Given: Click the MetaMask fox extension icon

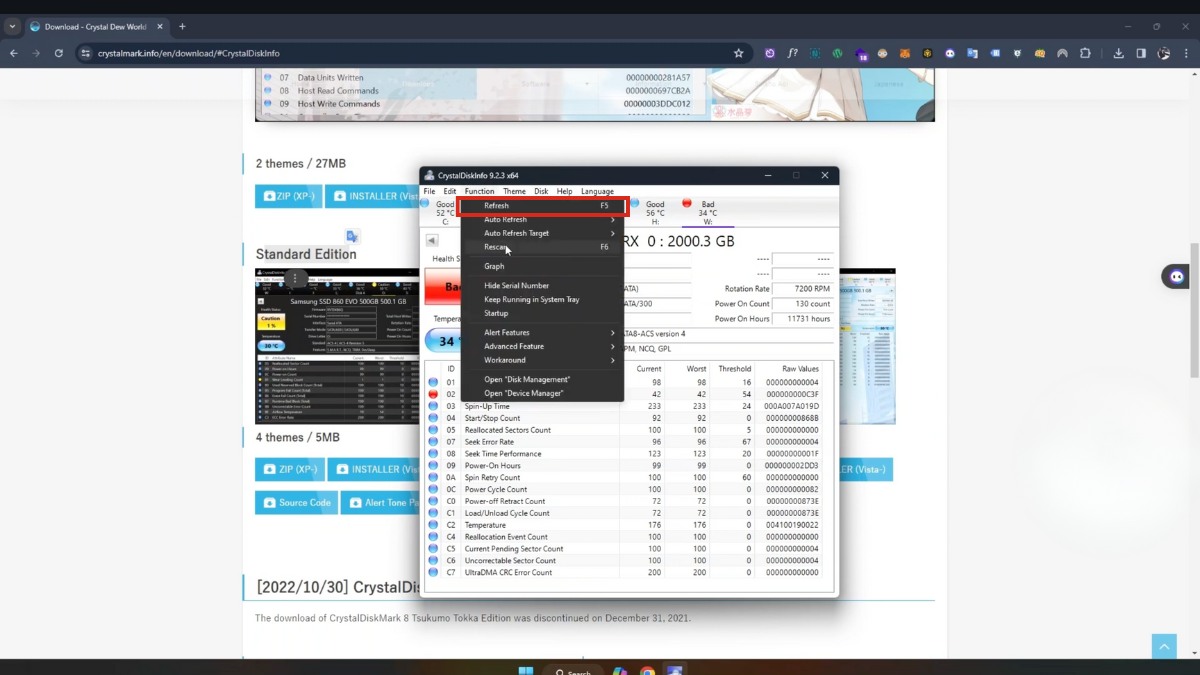Looking at the screenshot, I should click(x=904, y=53).
